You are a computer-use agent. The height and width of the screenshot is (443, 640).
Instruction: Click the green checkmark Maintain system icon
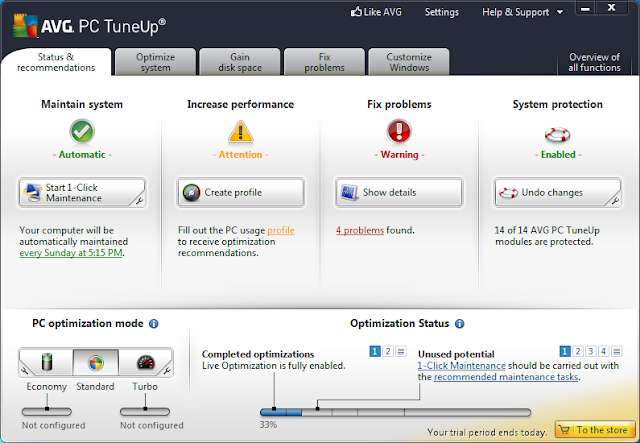tap(82, 131)
